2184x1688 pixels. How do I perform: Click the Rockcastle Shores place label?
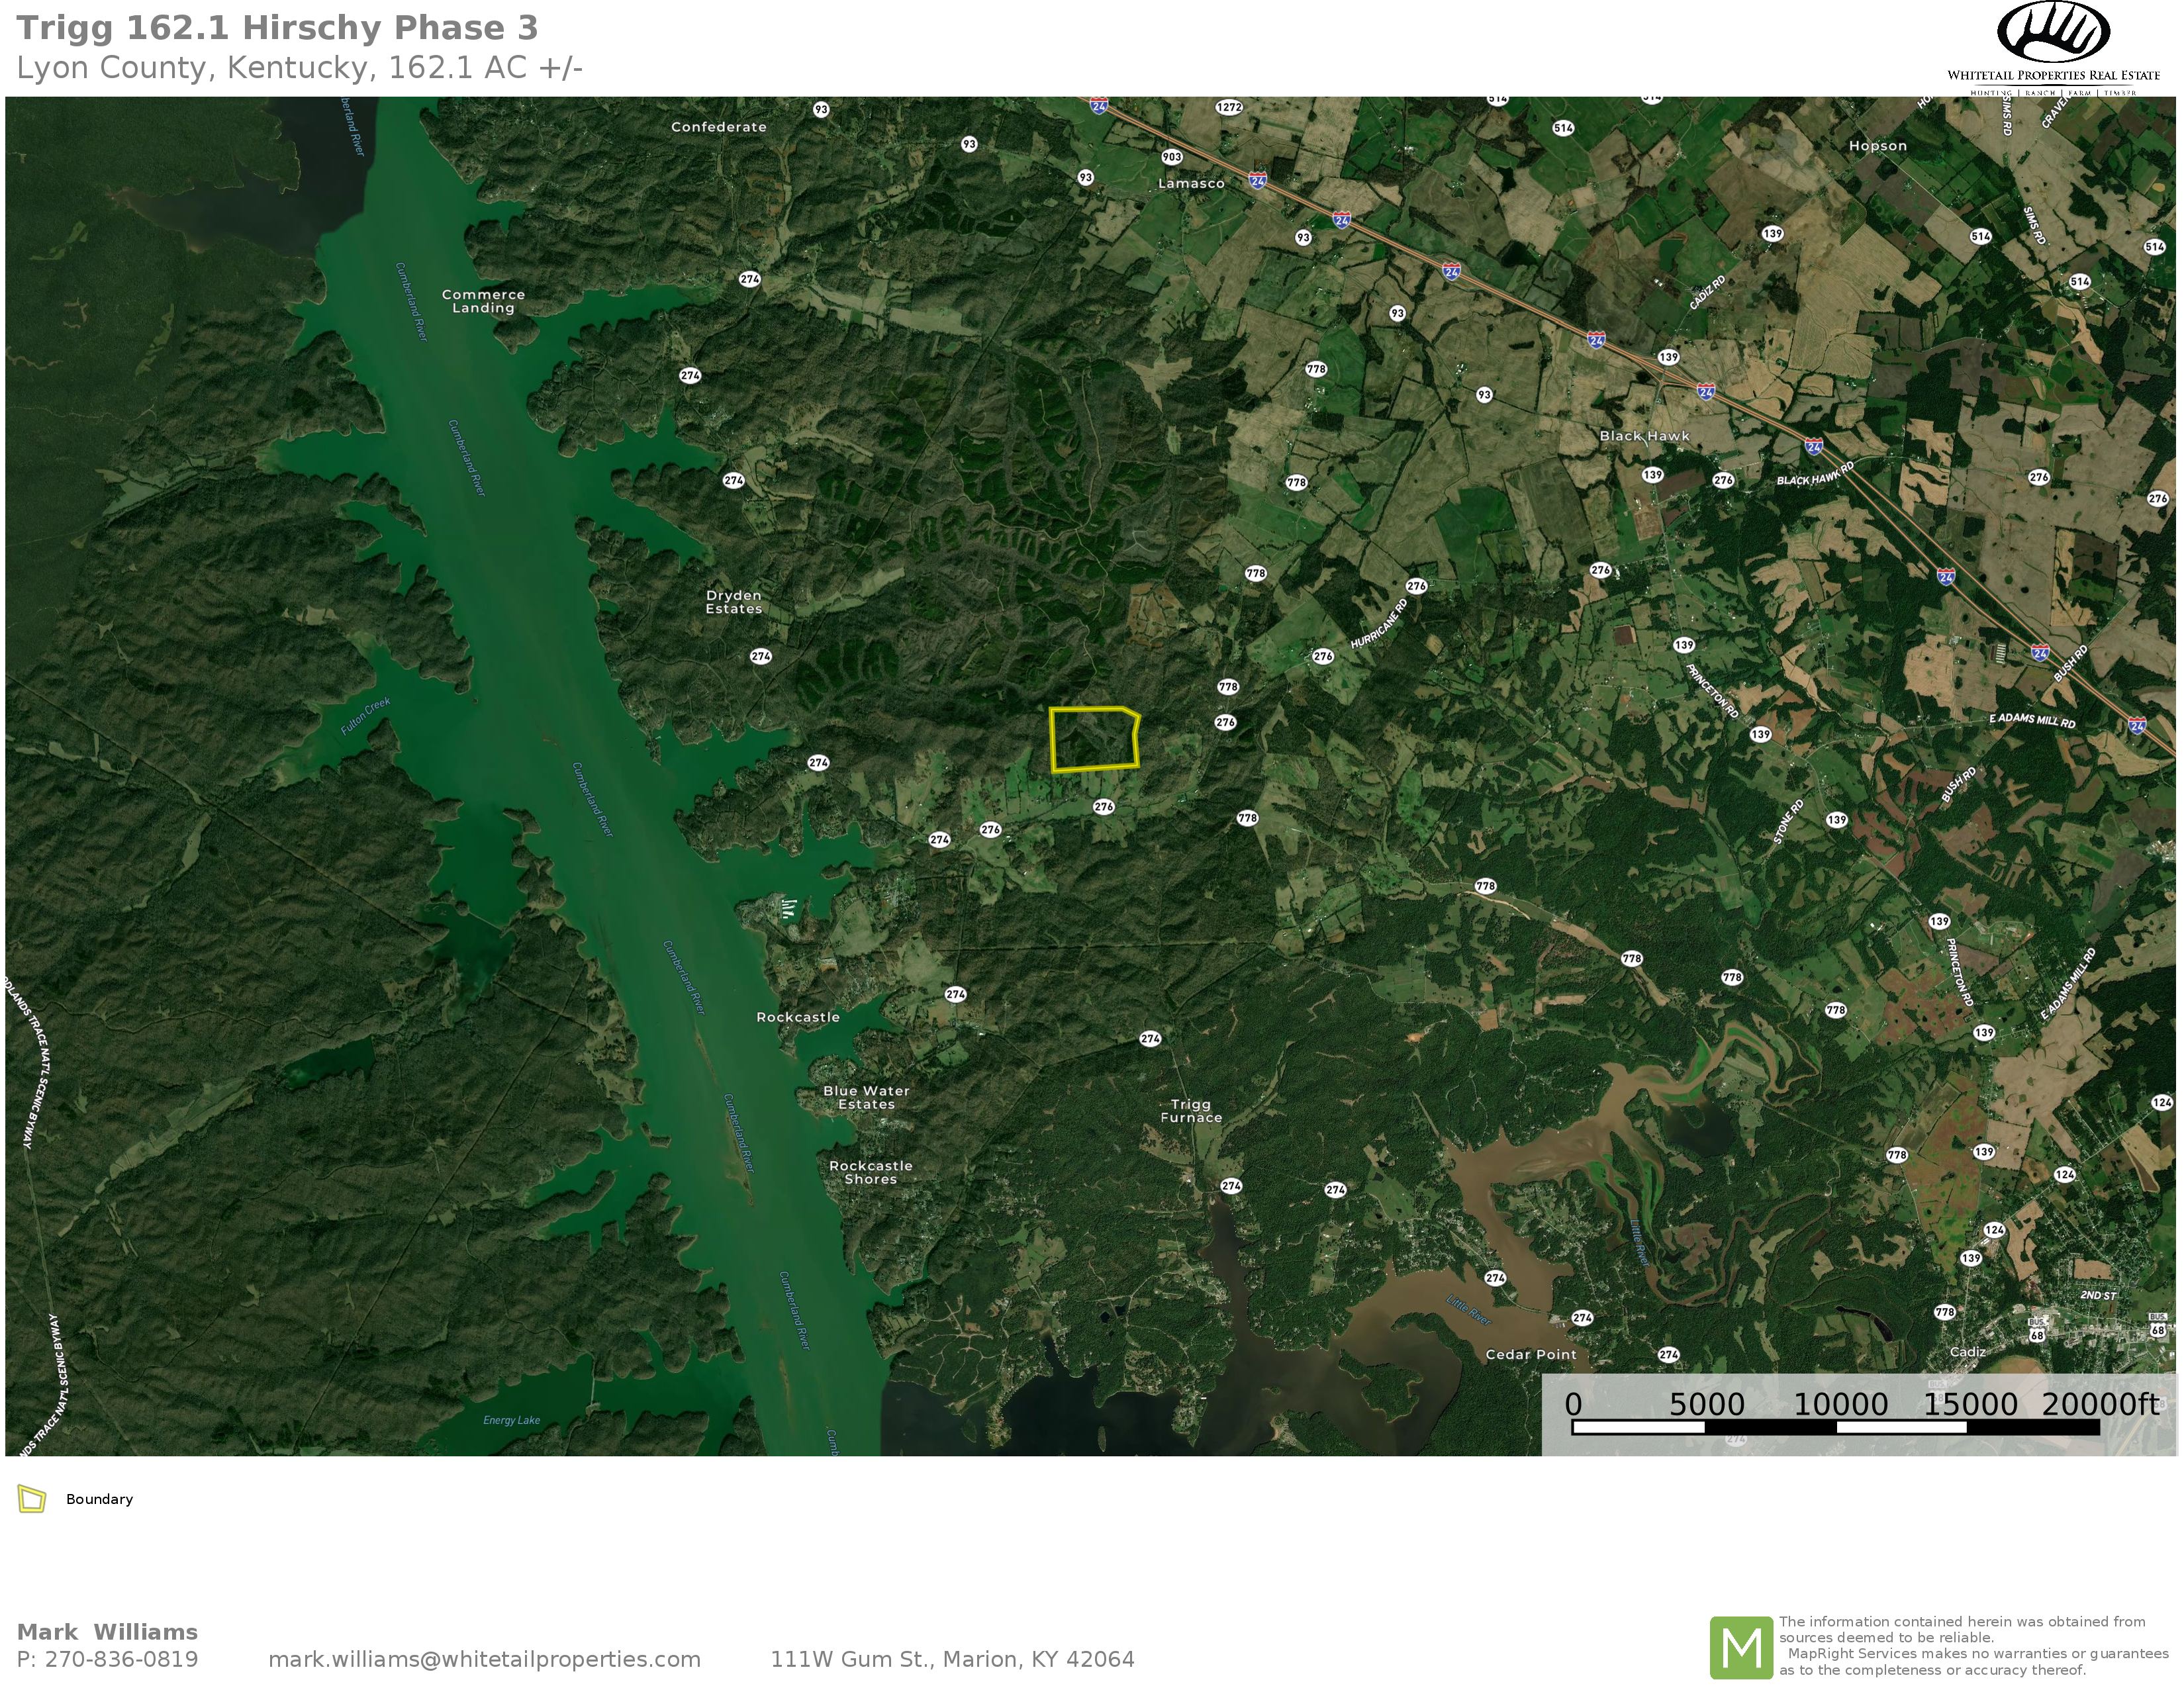click(x=870, y=1172)
